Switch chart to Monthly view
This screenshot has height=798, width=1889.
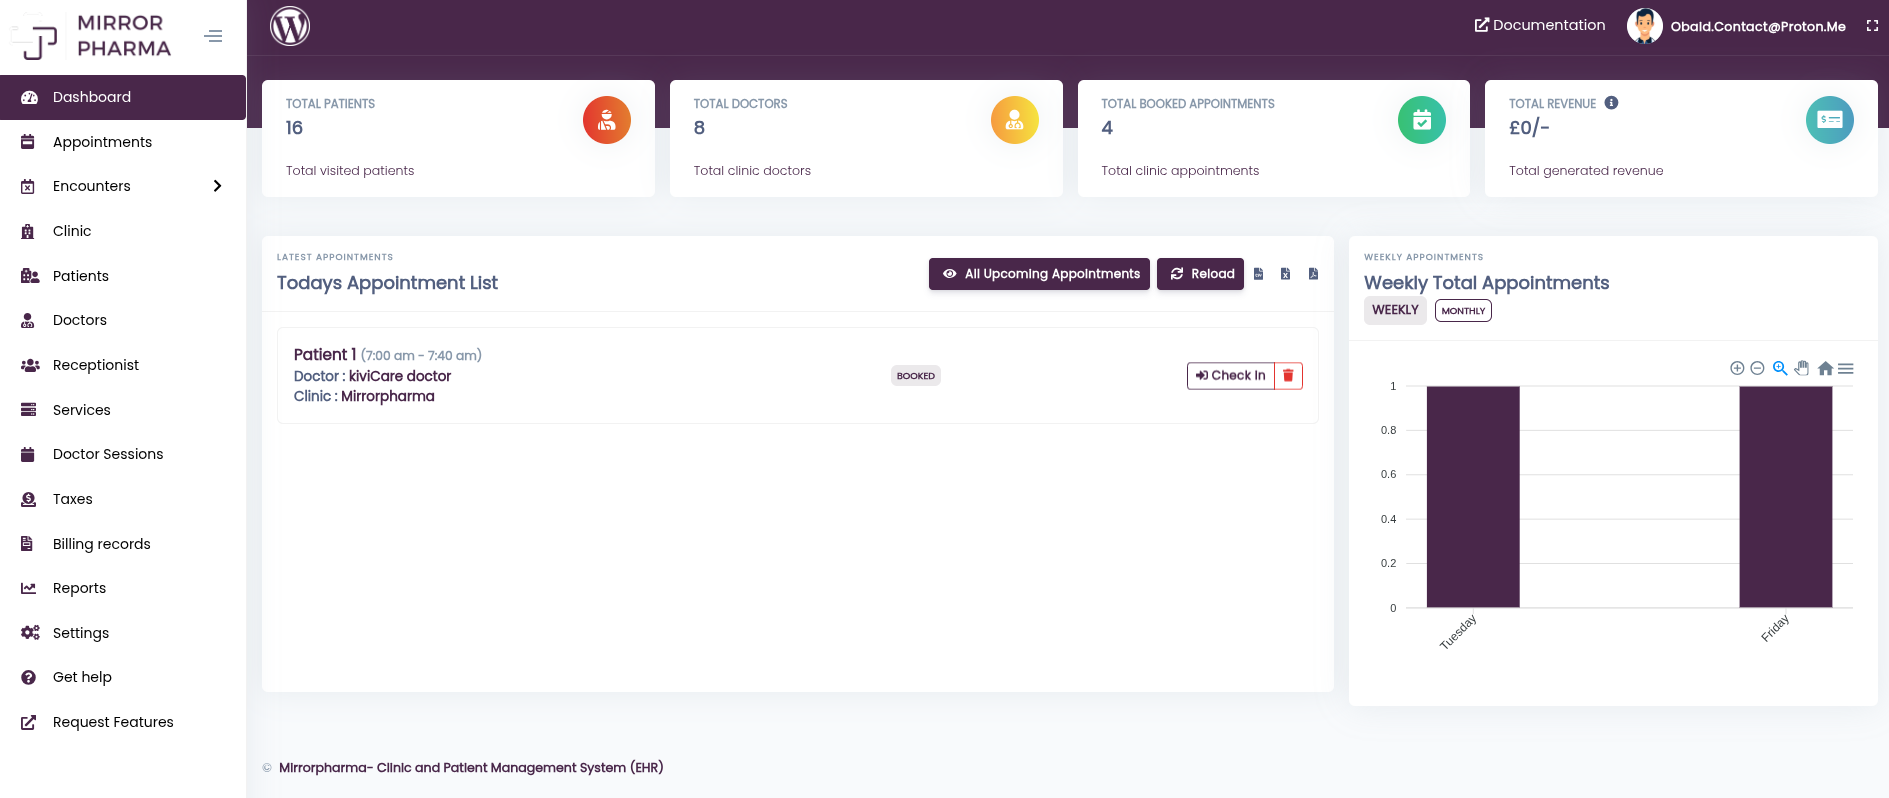pyautogui.click(x=1463, y=311)
